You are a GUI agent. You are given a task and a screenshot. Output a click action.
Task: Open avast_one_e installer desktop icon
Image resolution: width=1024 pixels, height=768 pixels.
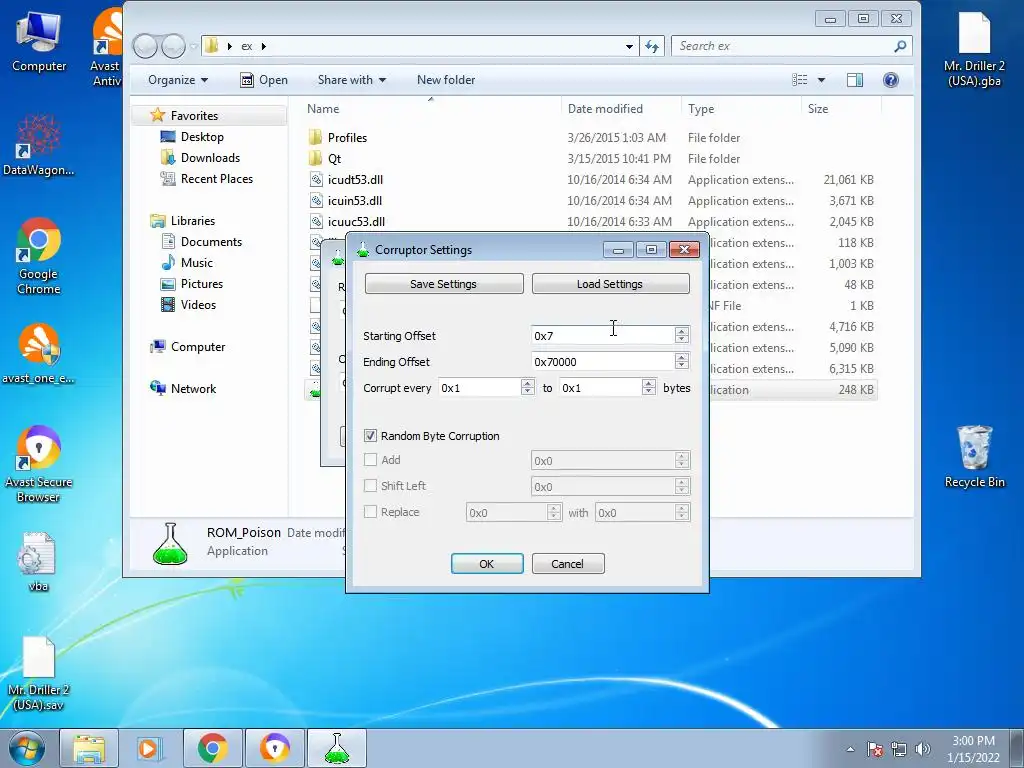[x=39, y=353]
